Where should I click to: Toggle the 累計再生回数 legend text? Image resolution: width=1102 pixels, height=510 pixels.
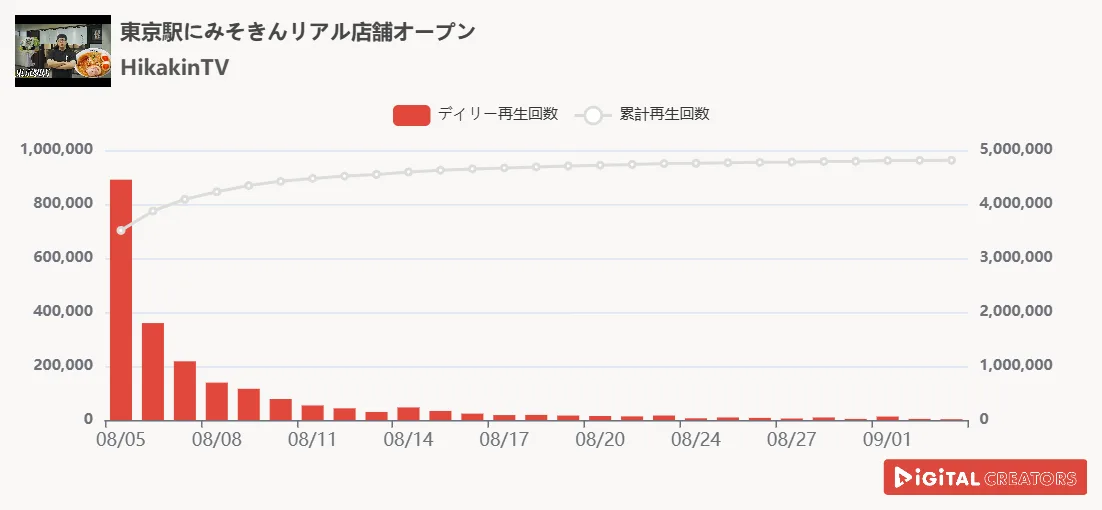pyautogui.click(x=664, y=114)
